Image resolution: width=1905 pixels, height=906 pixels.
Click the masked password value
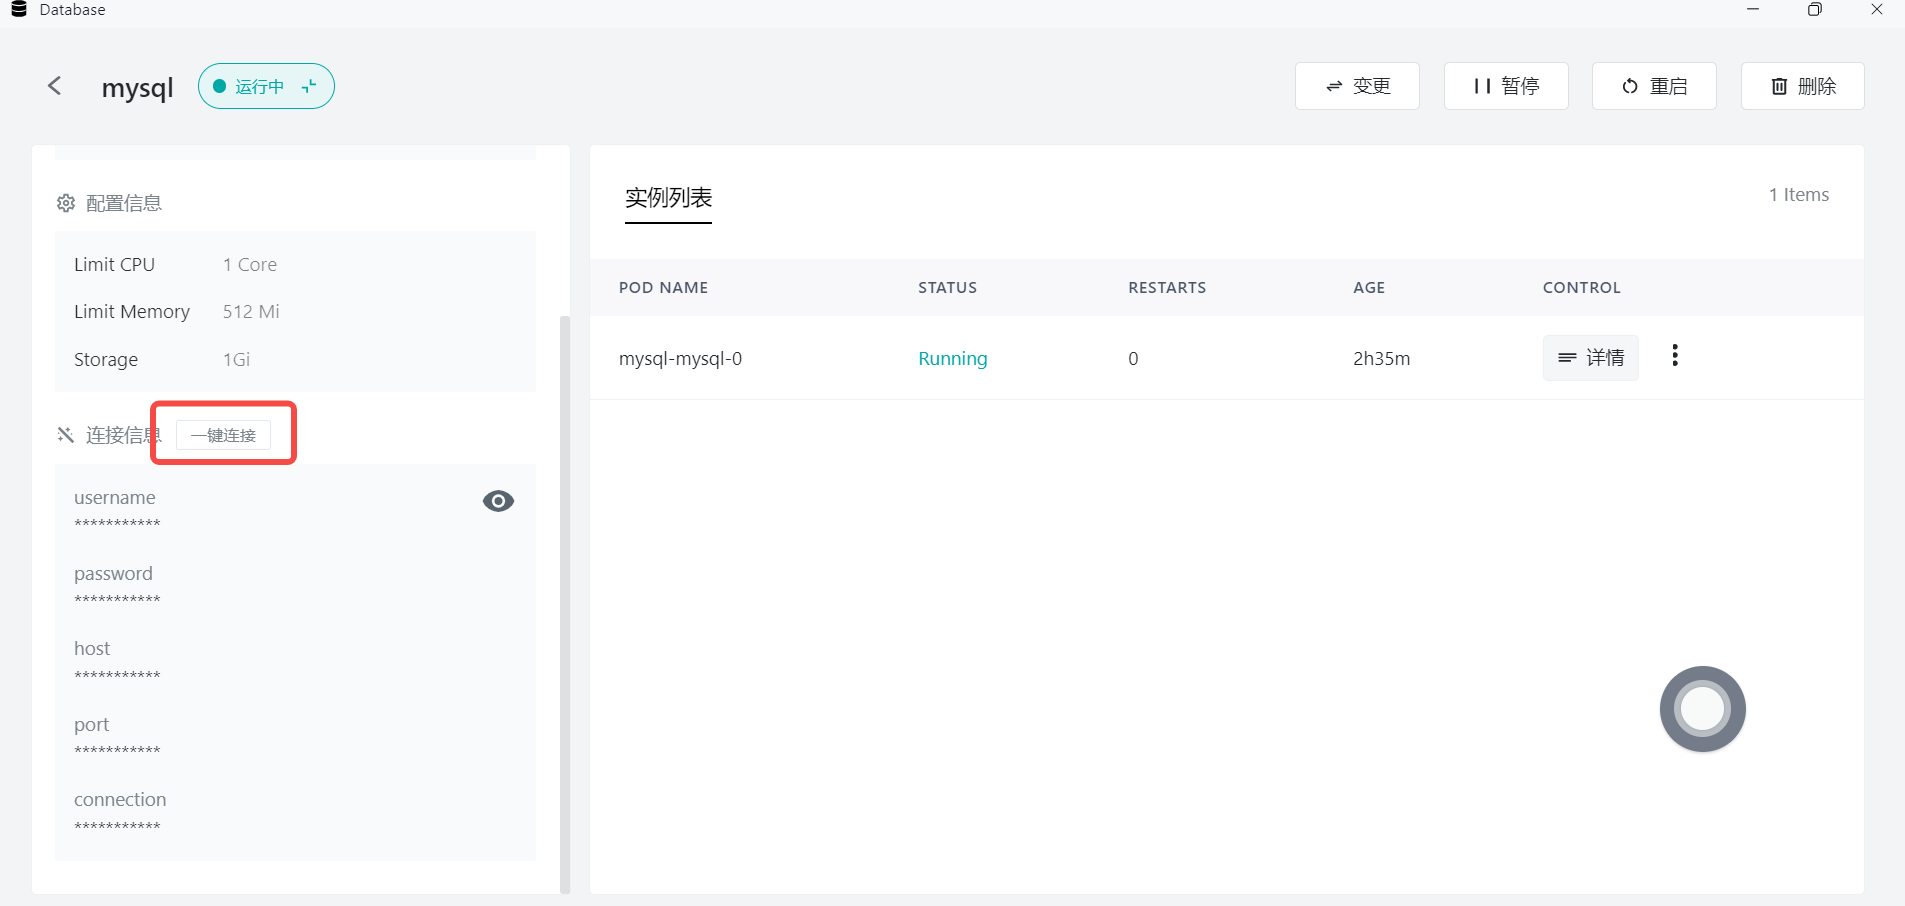click(x=117, y=600)
